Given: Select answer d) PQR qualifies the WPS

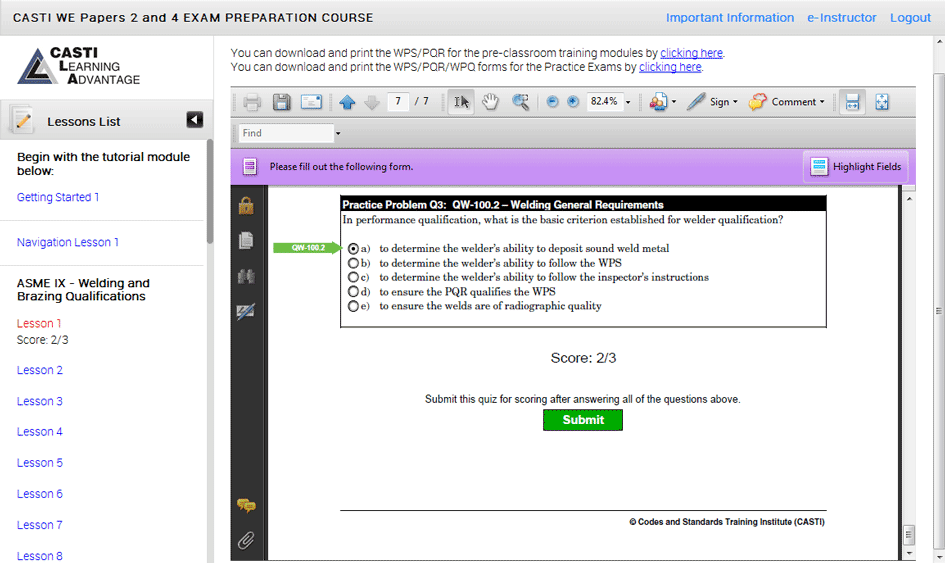Looking at the screenshot, I should pos(353,292).
